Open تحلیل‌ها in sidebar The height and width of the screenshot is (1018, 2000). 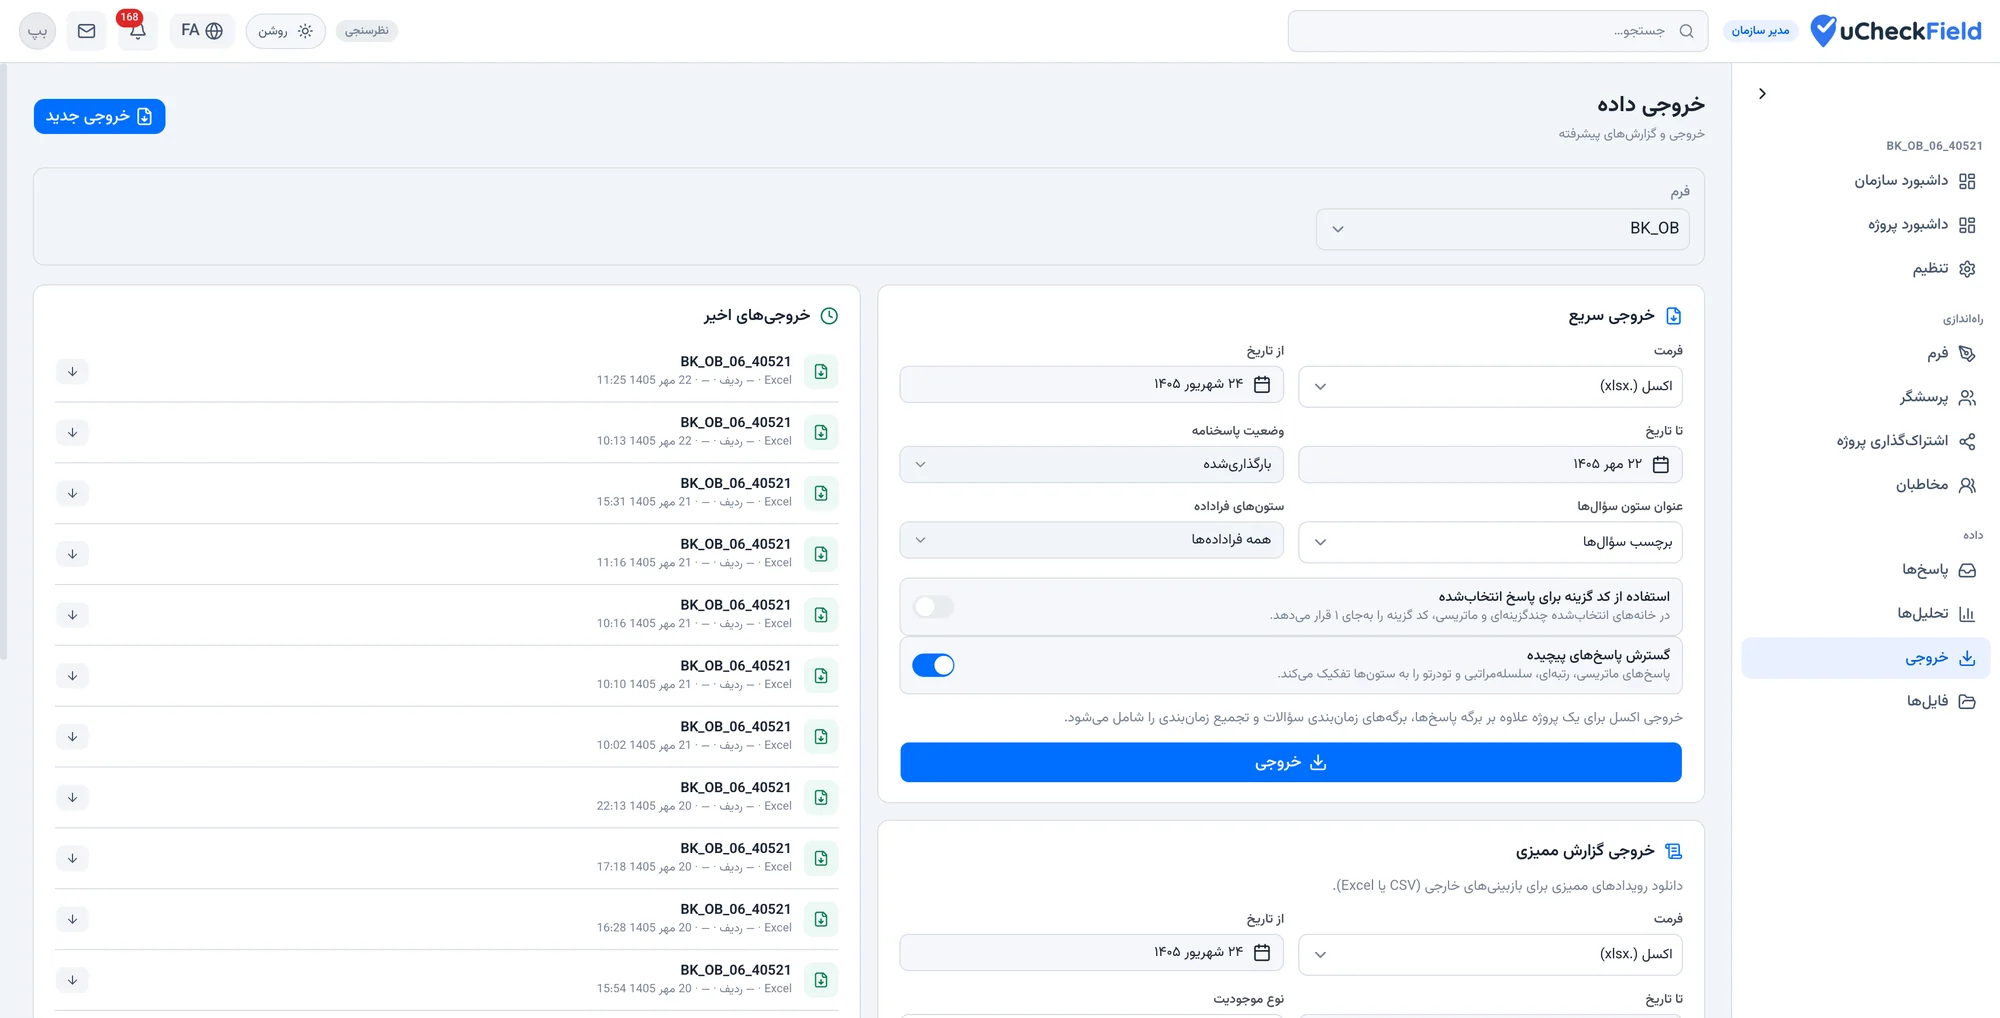[x=1866, y=614]
